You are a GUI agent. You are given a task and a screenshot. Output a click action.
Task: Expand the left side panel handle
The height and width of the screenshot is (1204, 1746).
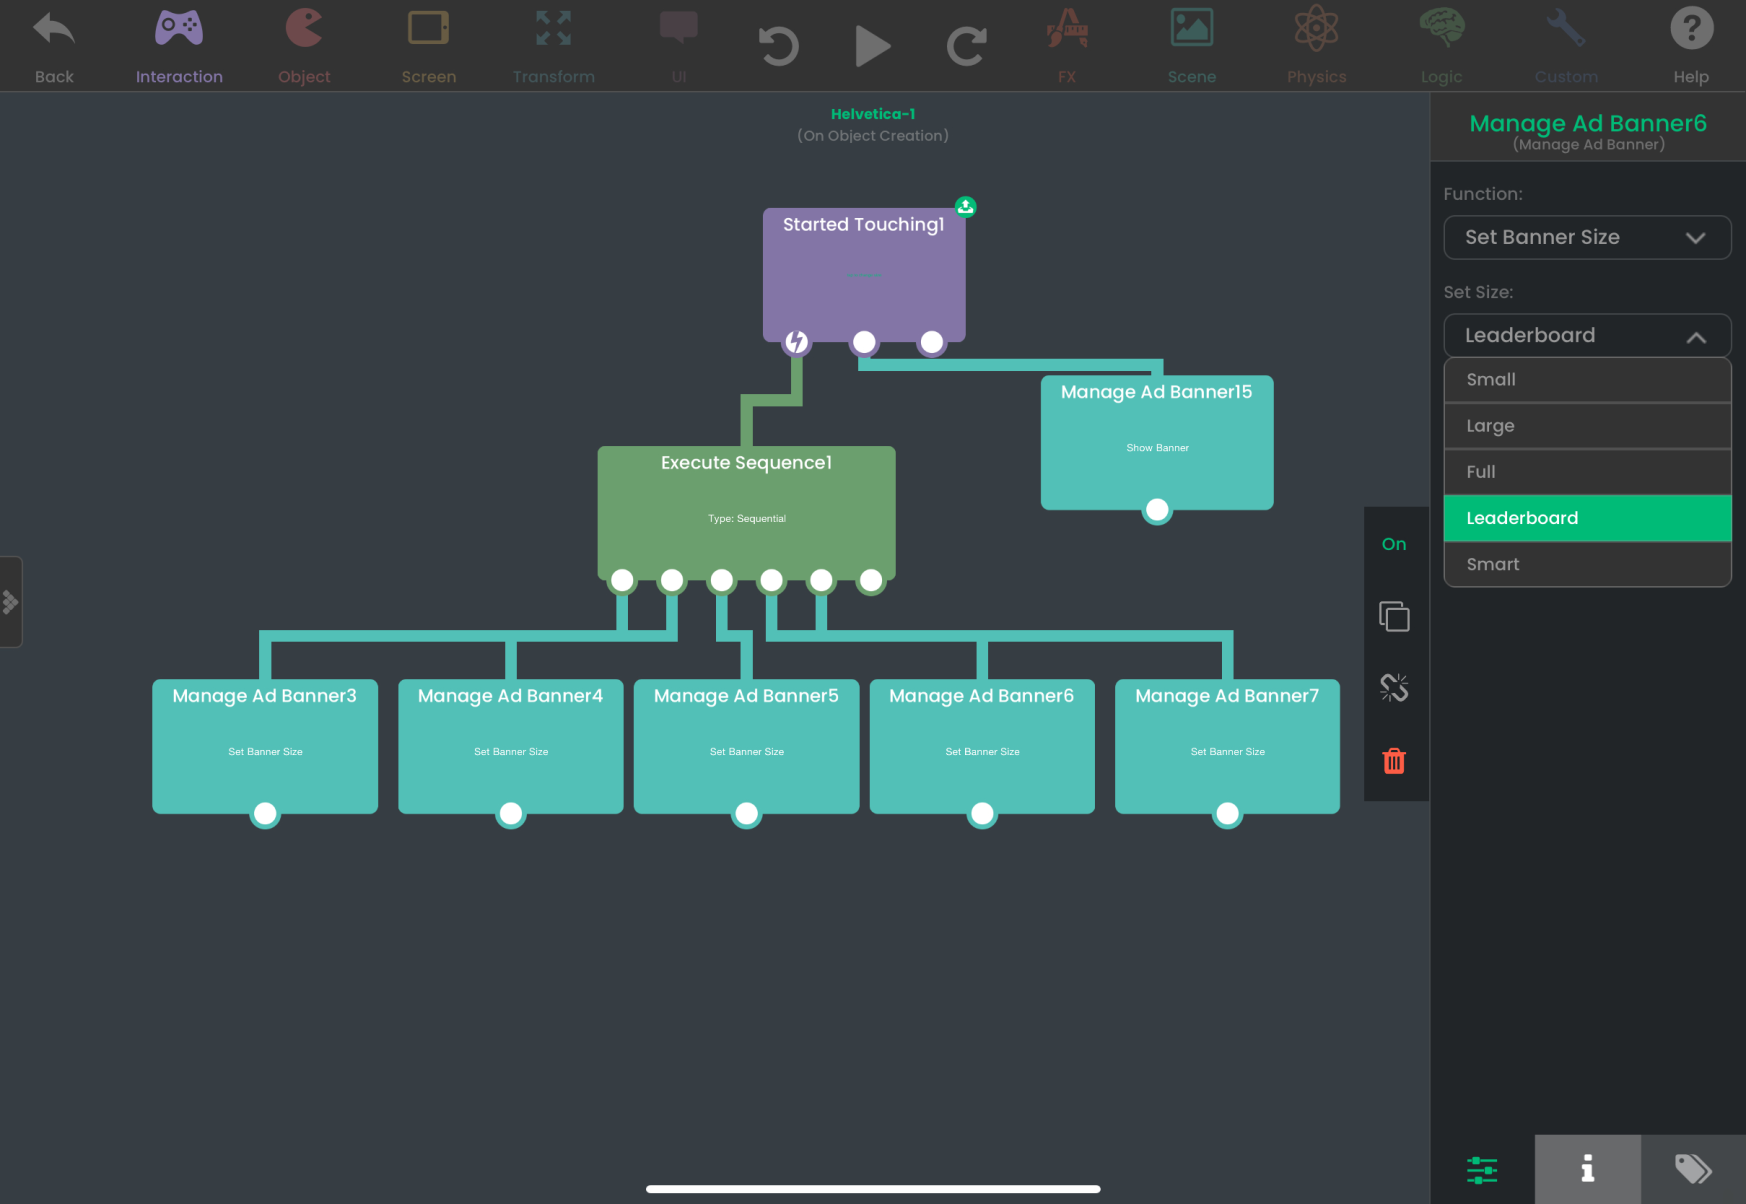click(x=11, y=602)
